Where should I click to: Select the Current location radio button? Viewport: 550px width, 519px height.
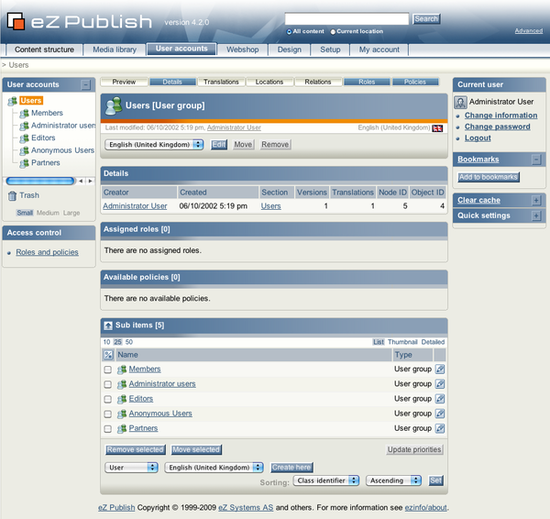[333, 32]
